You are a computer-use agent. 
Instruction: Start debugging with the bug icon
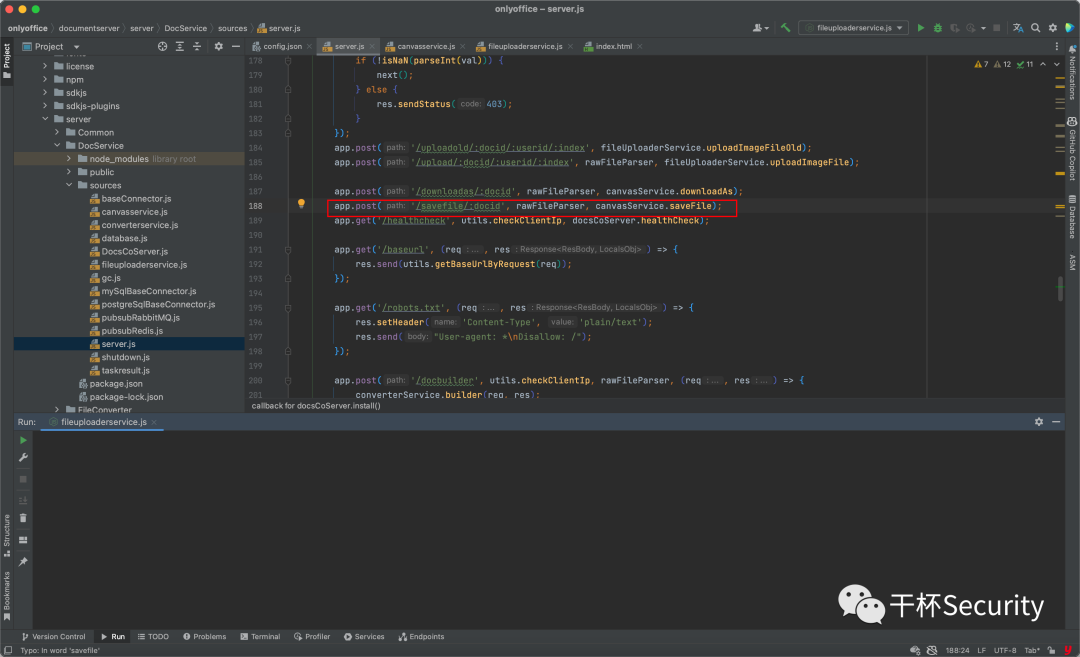pyautogui.click(x=937, y=28)
